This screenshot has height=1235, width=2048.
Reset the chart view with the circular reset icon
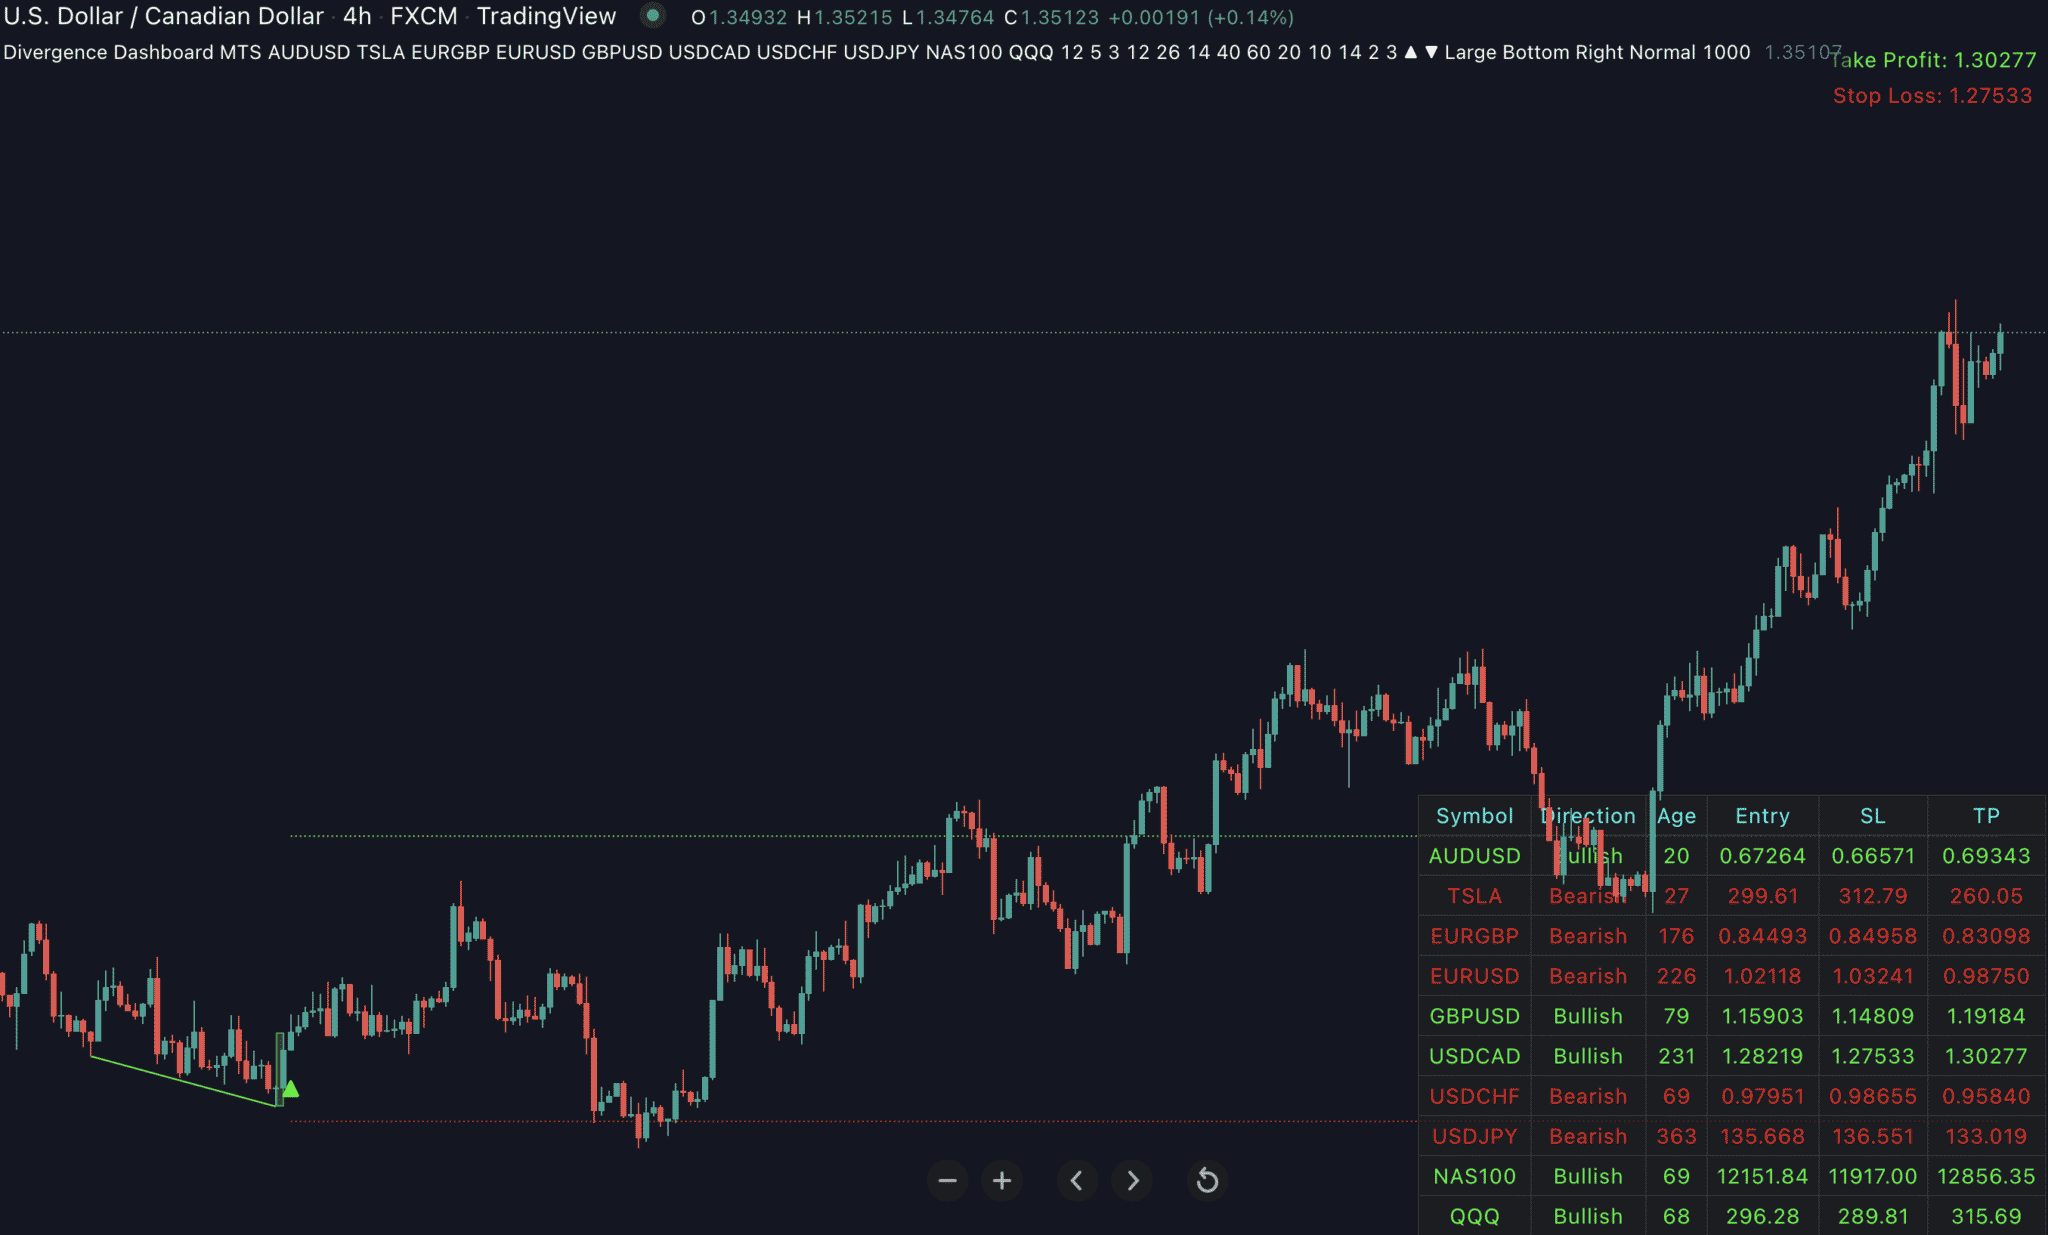pos(1207,1181)
